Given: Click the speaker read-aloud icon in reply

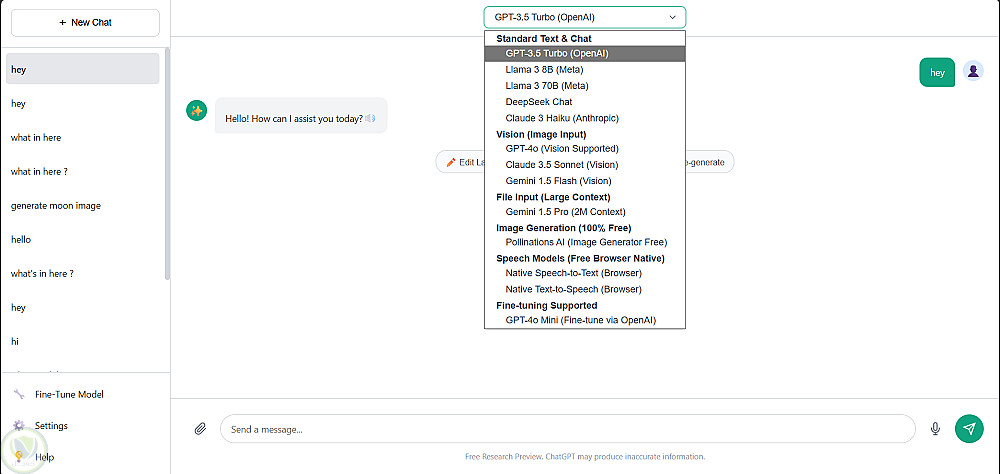Looking at the screenshot, I should 370,118.
